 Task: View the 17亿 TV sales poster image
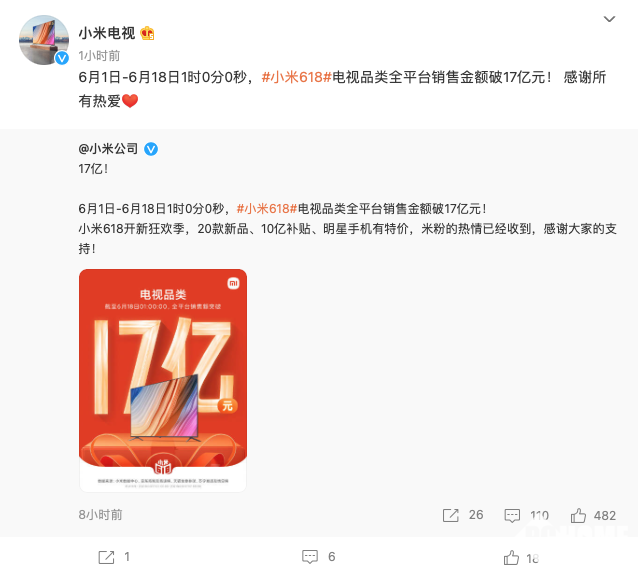pos(163,380)
